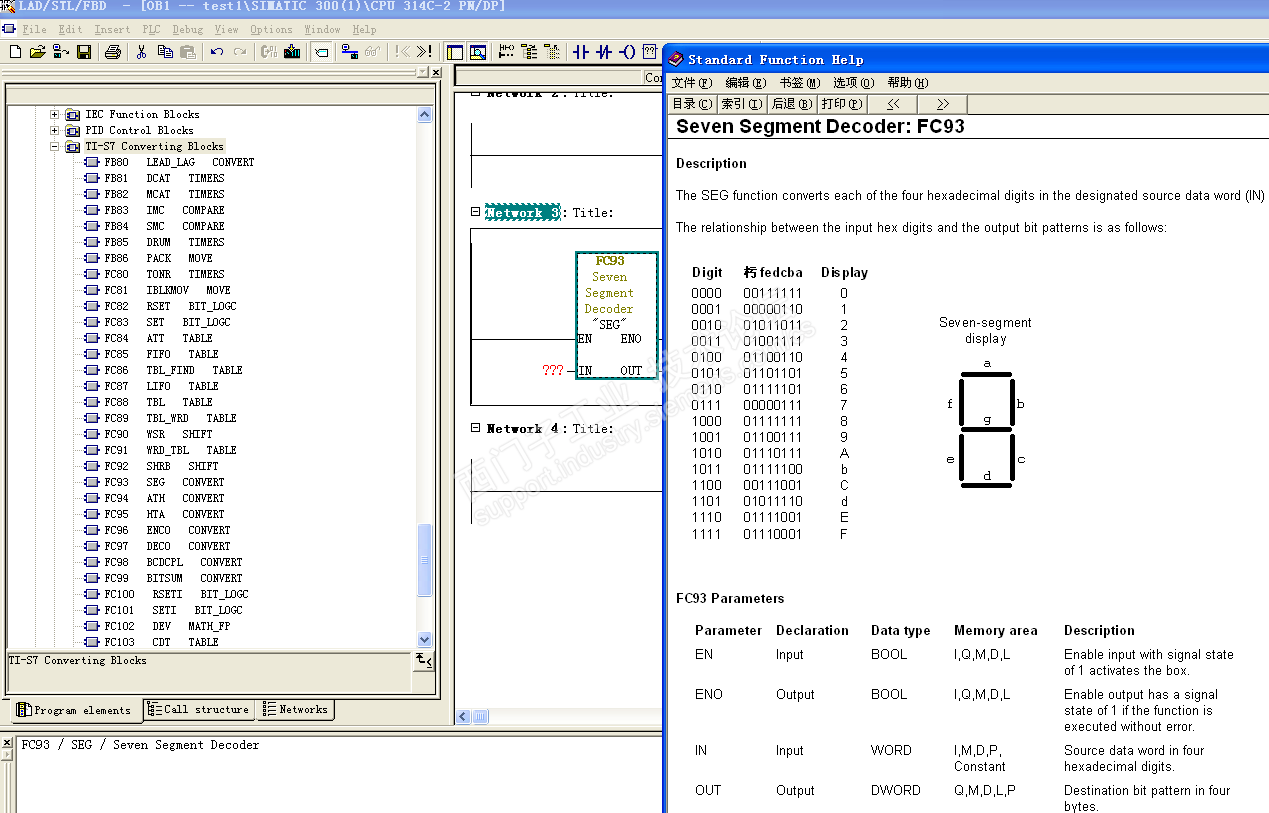Click the Undo arrow icon

(x=217, y=52)
